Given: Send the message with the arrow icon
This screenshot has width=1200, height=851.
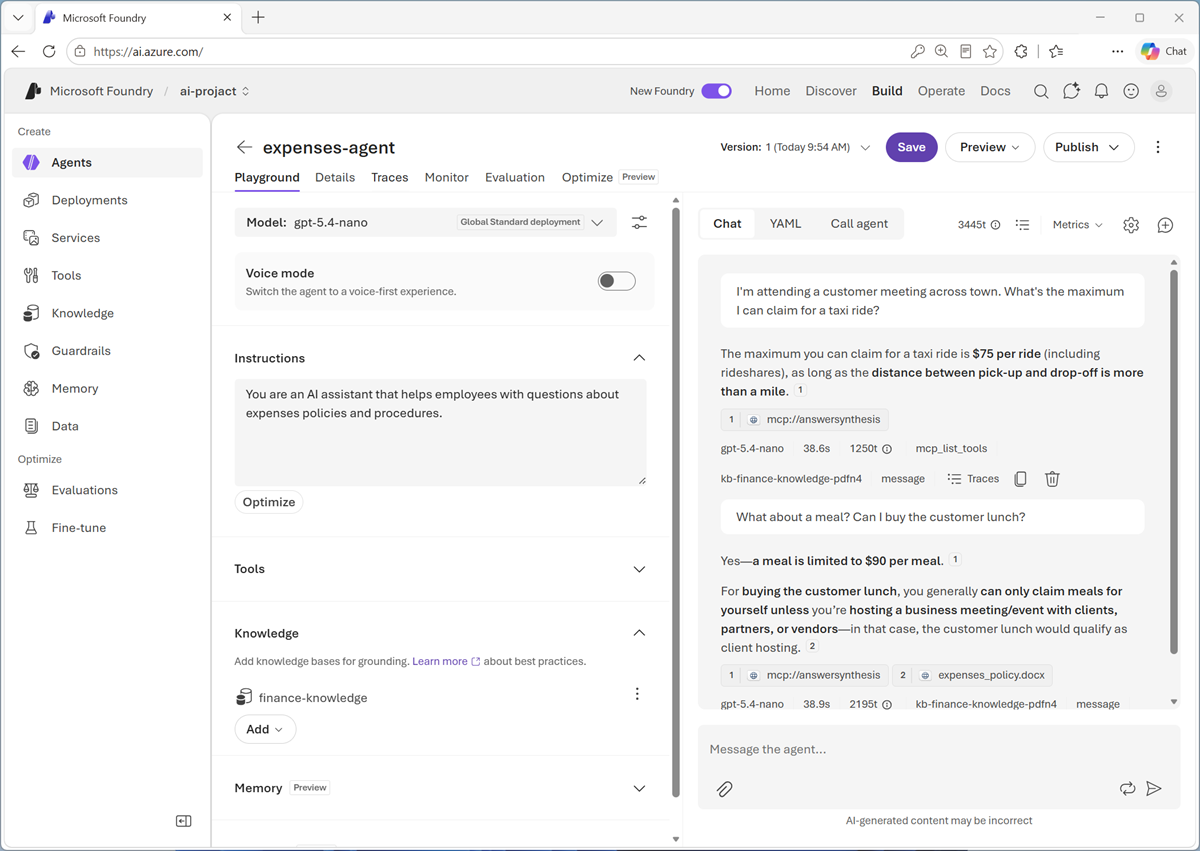Looking at the screenshot, I should point(1154,789).
